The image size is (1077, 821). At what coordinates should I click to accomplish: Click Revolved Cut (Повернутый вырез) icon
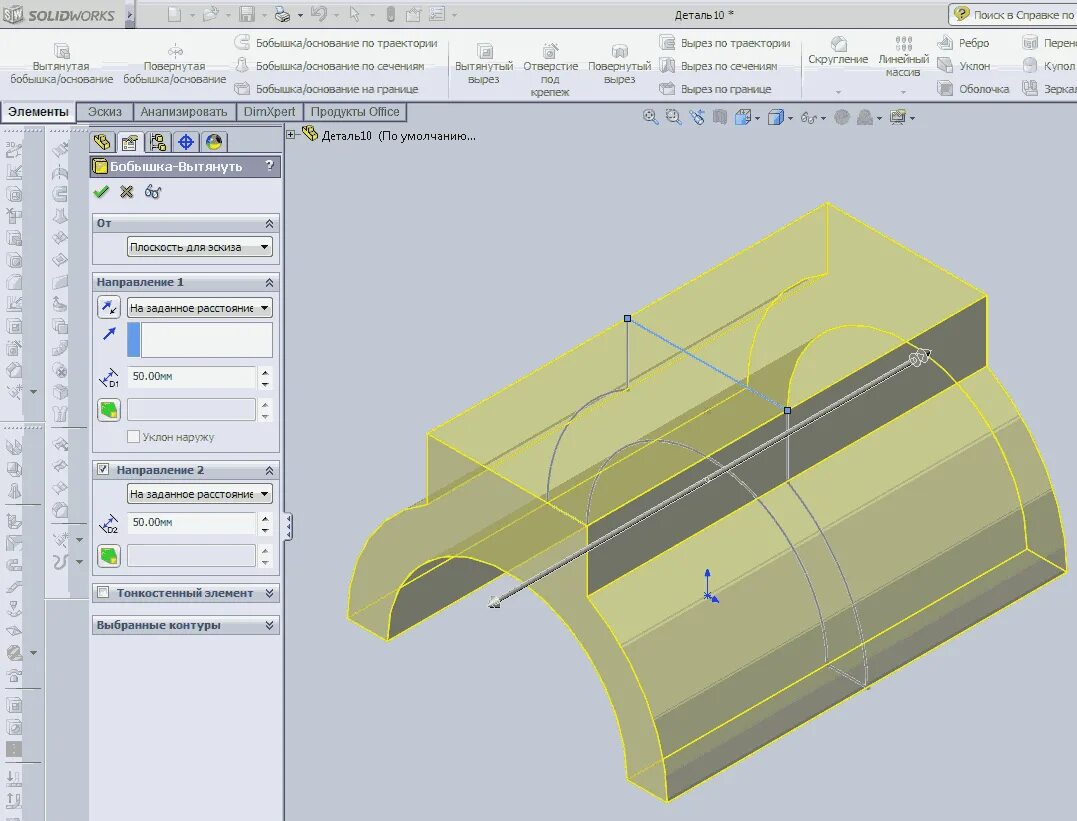tap(620, 50)
